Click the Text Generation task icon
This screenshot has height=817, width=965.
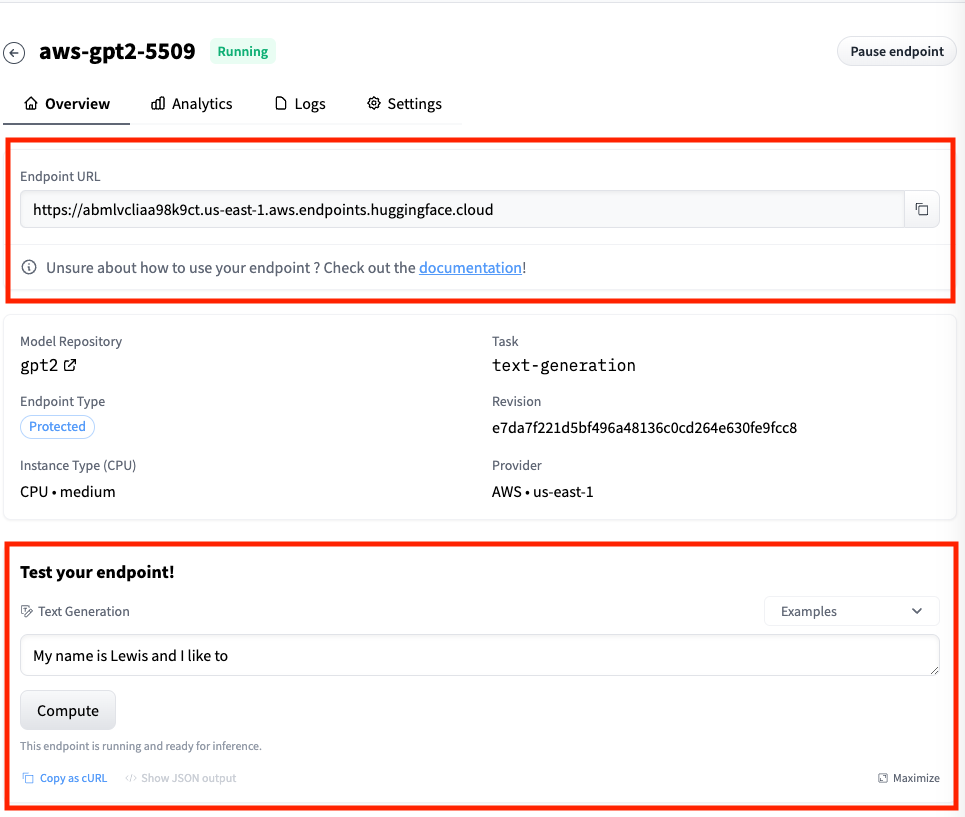click(27, 611)
